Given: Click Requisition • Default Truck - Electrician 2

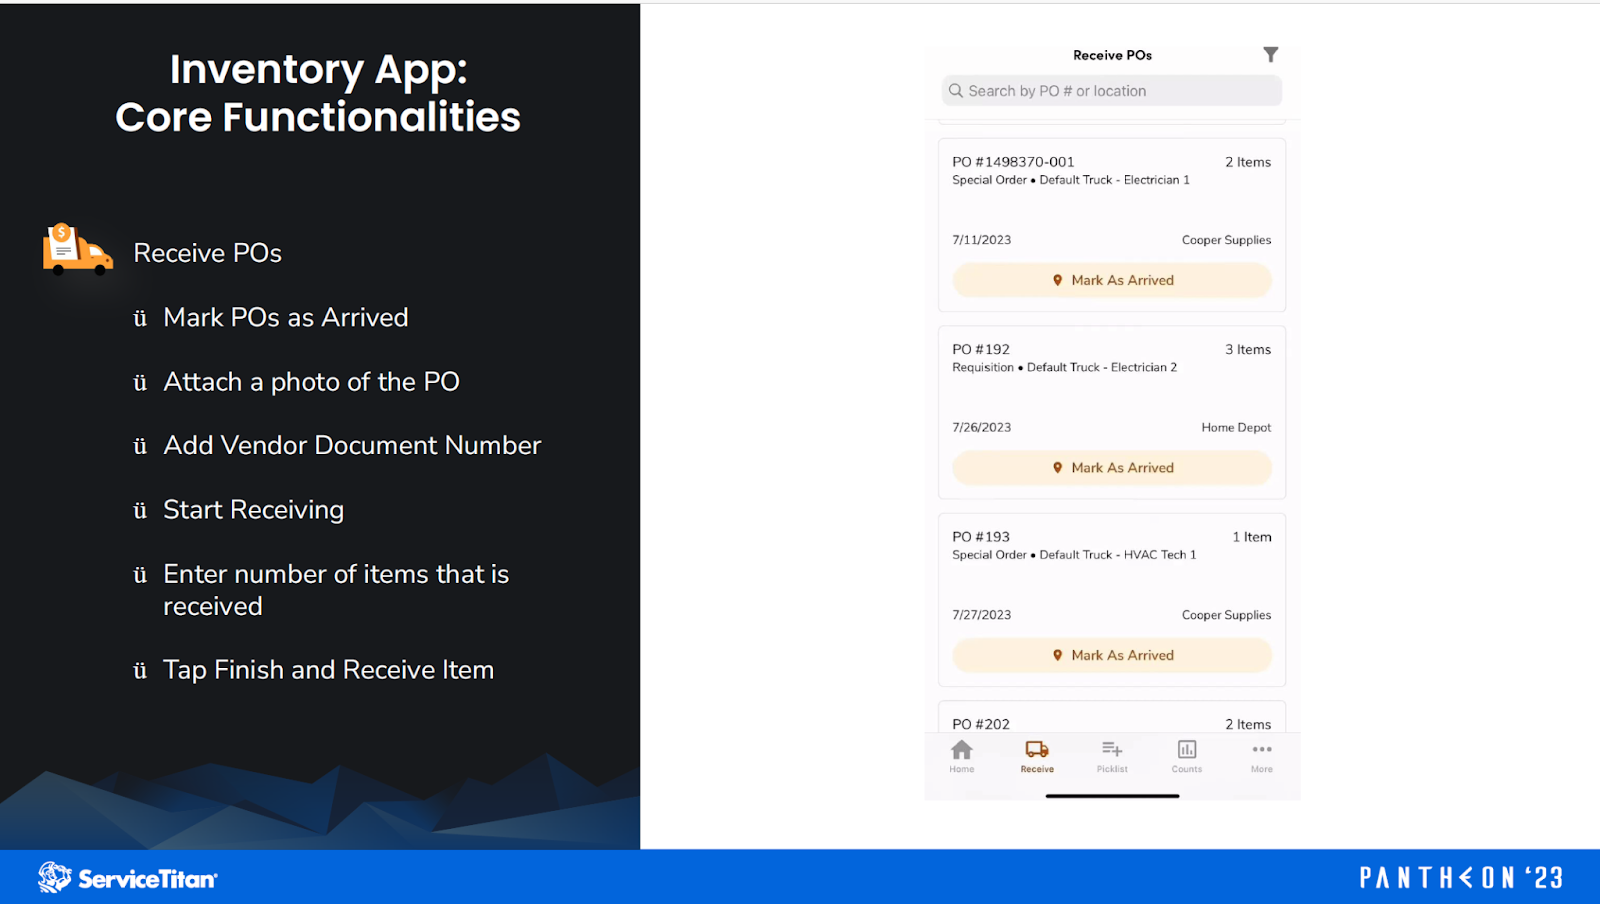Looking at the screenshot, I should 1064,367.
